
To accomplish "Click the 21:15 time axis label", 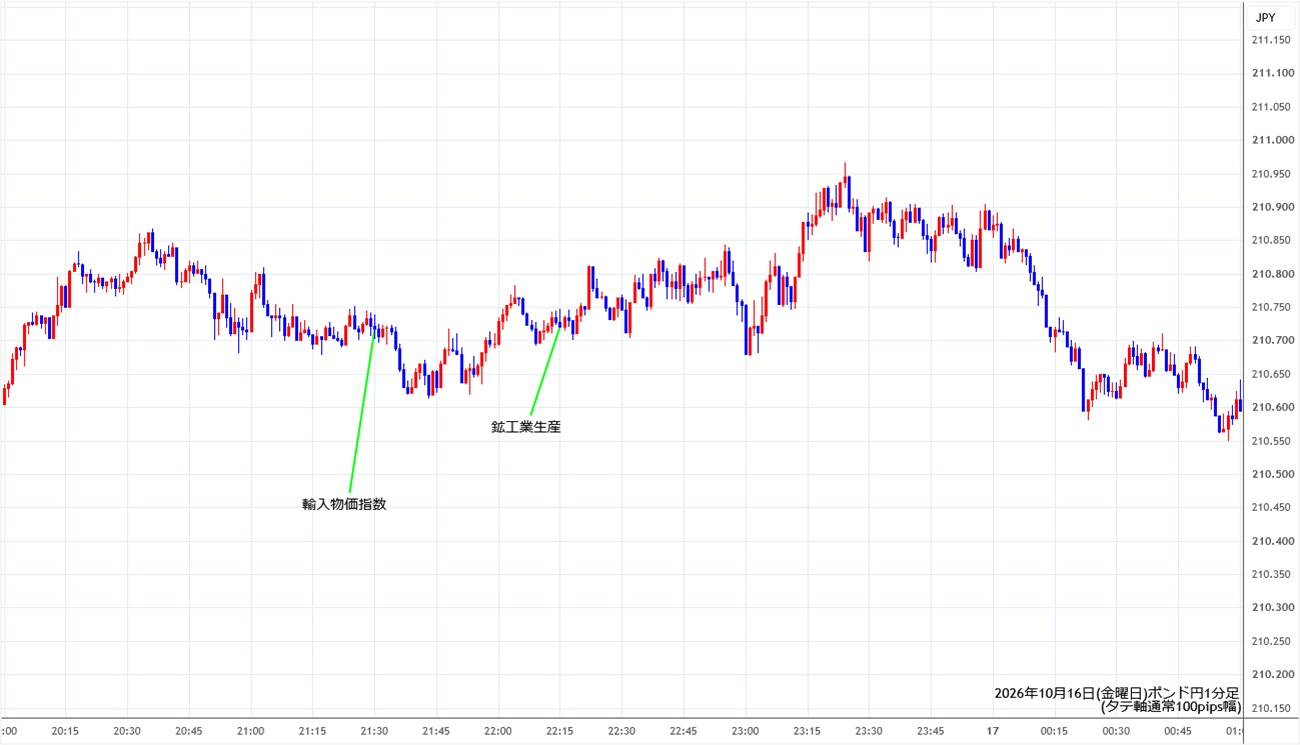I will 313,731.
